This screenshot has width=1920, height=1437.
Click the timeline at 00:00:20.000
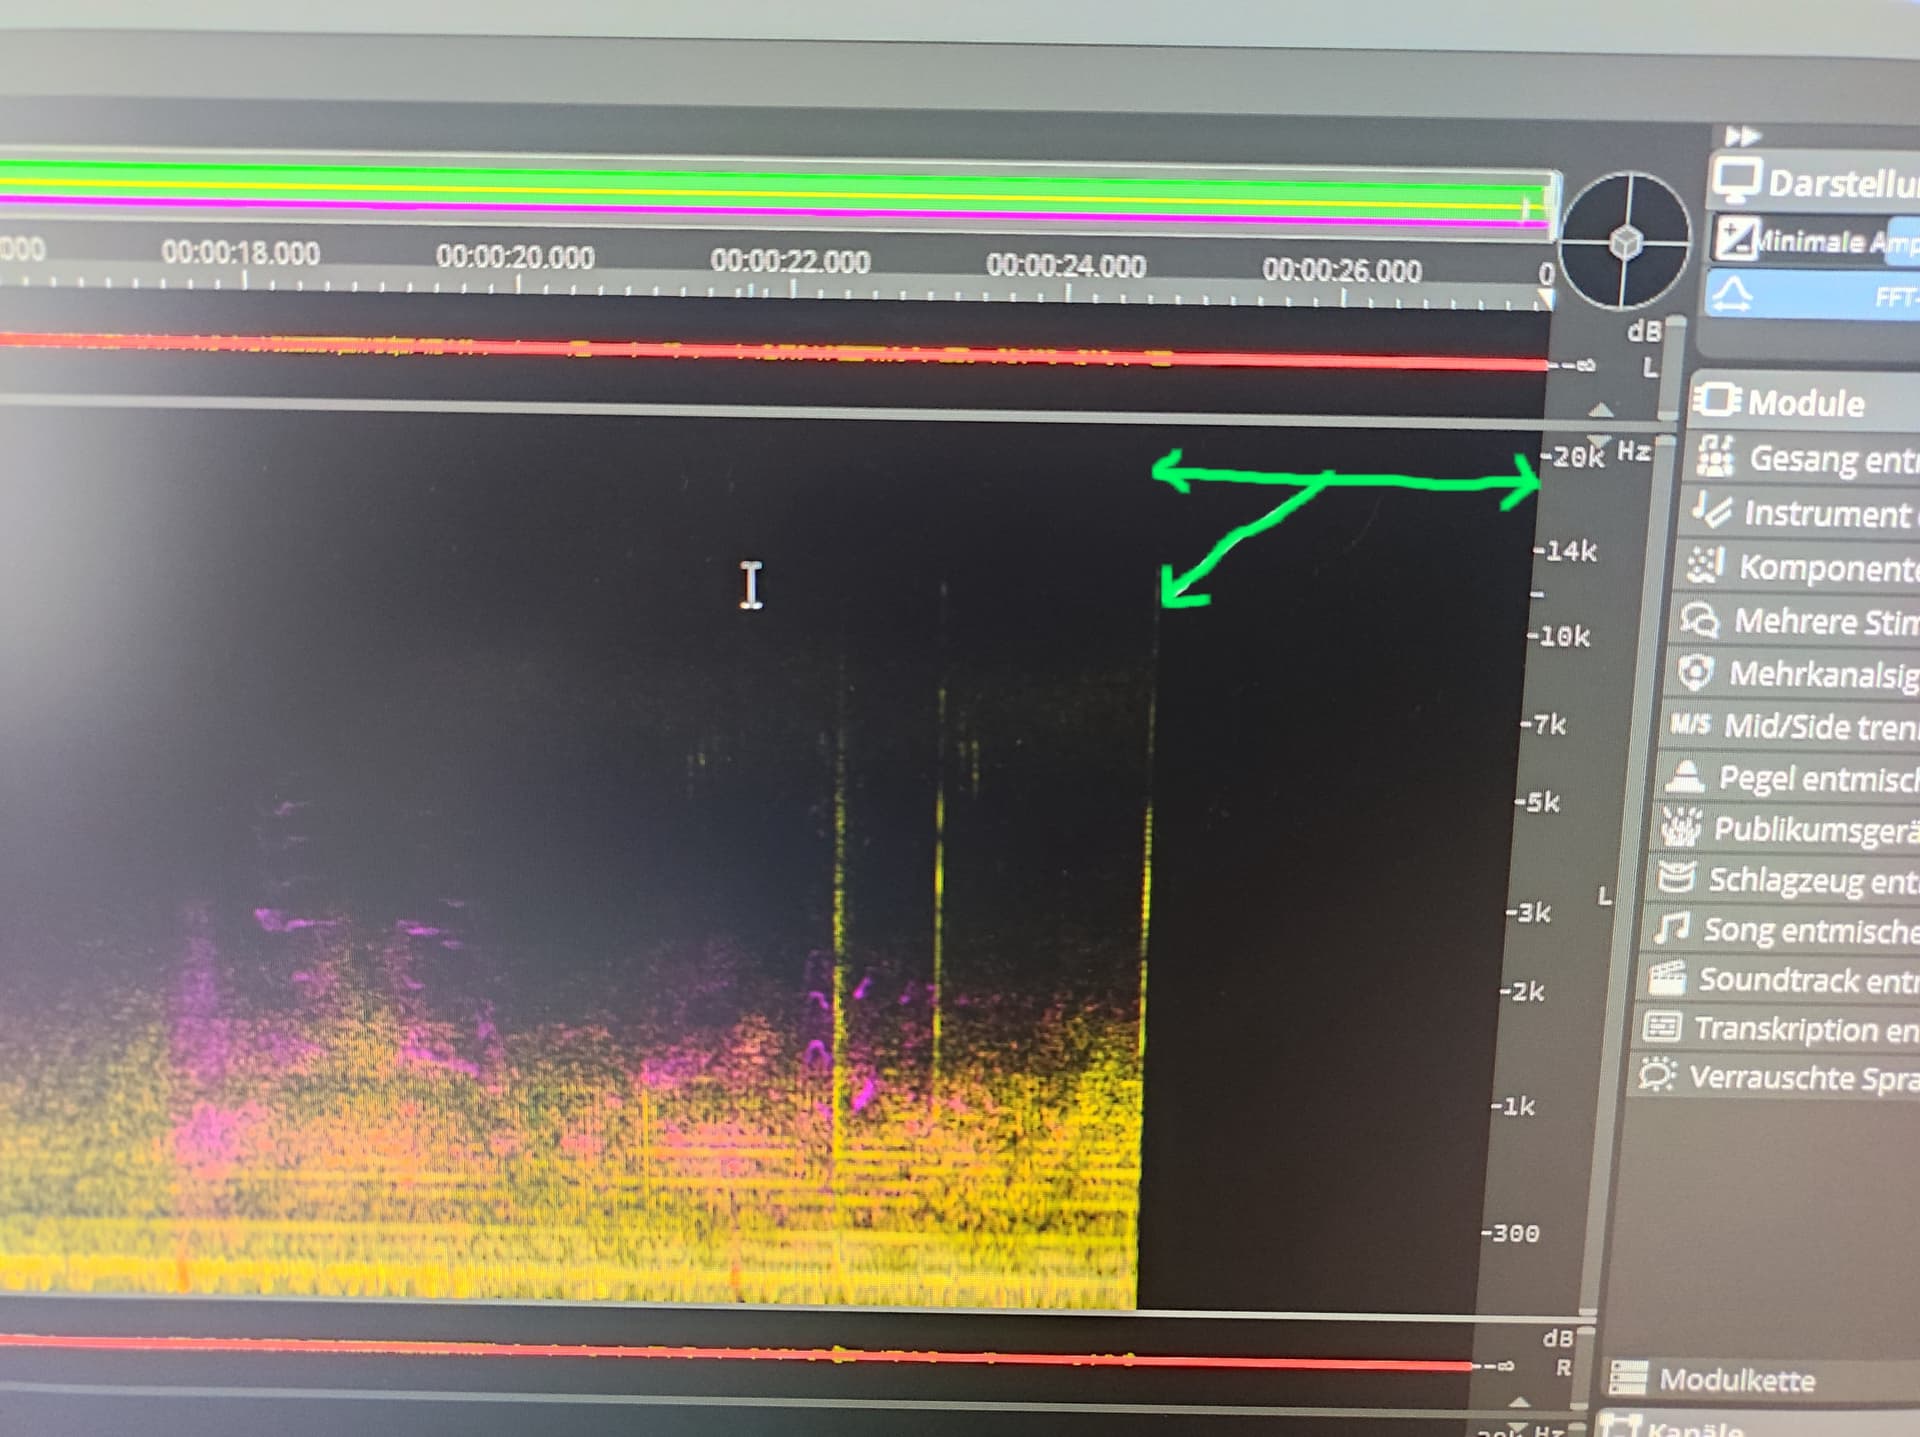(x=515, y=257)
